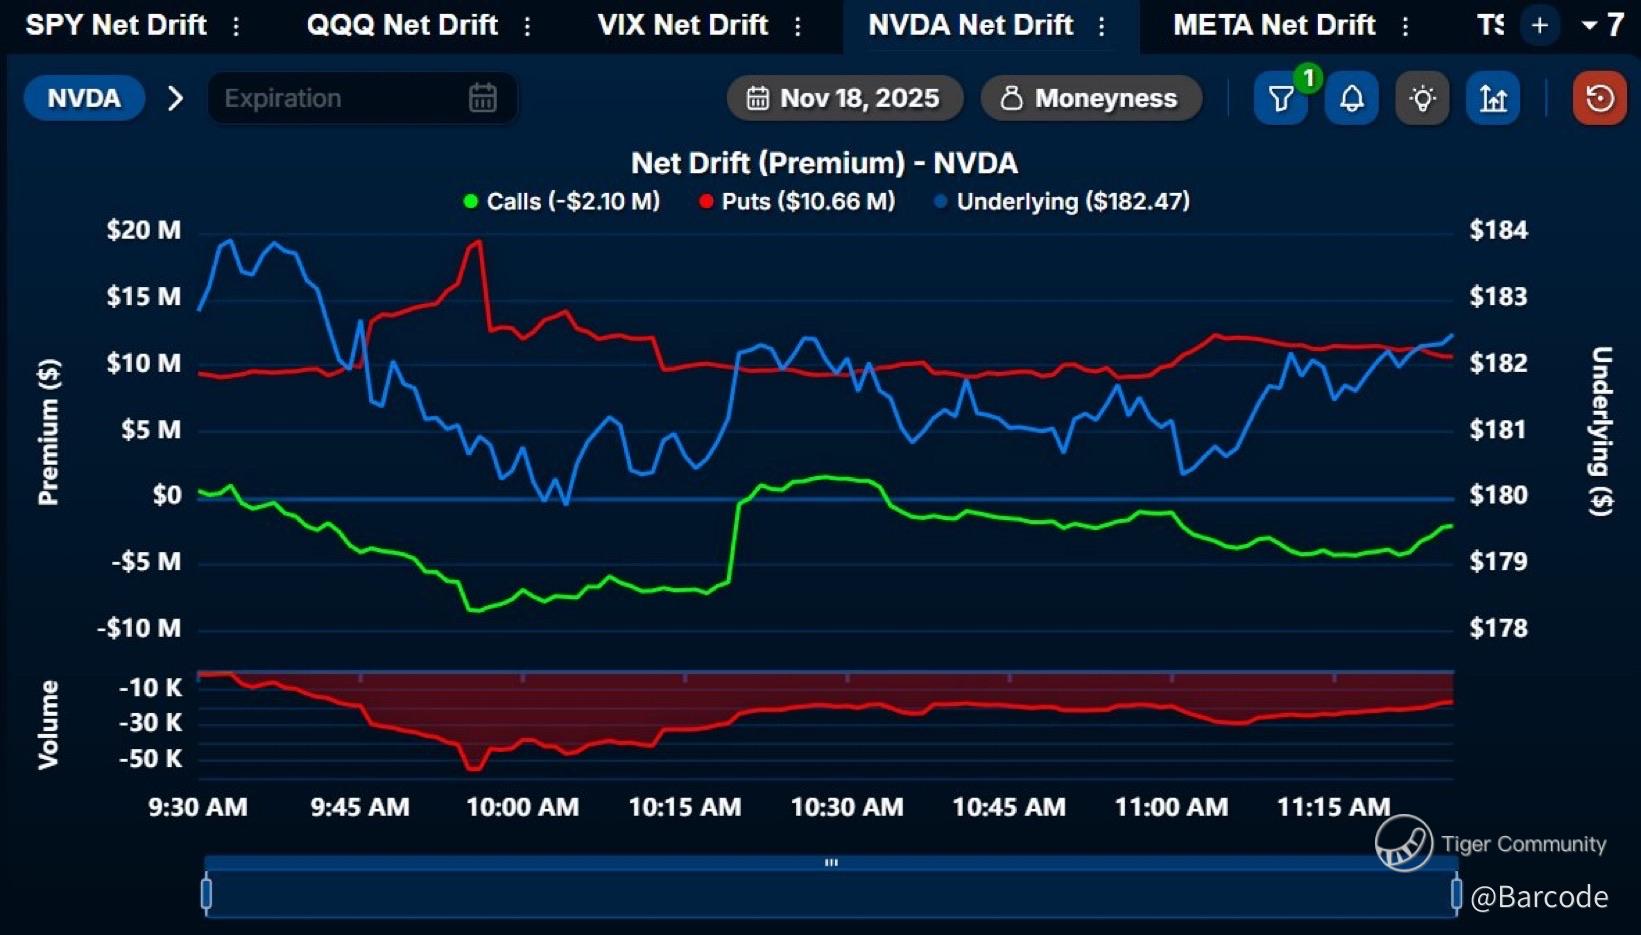Click the 11:00 AM time axis label
1641x935 pixels.
click(1172, 807)
